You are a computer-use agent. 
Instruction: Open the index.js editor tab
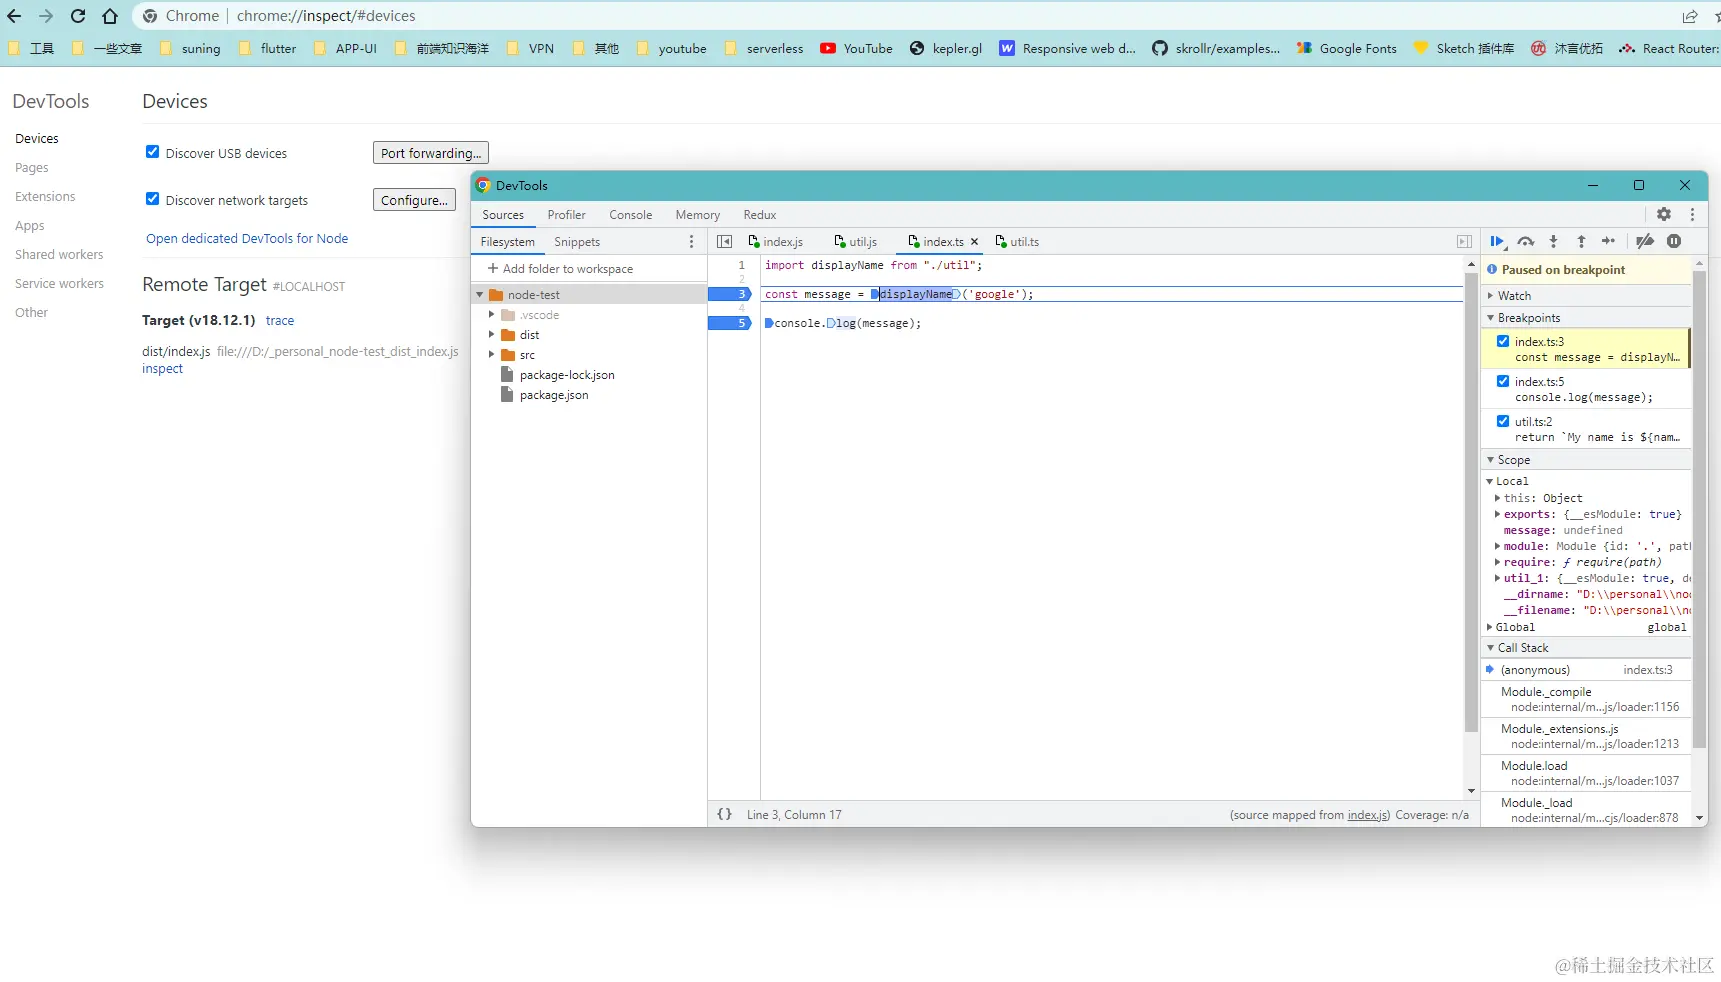coord(776,242)
